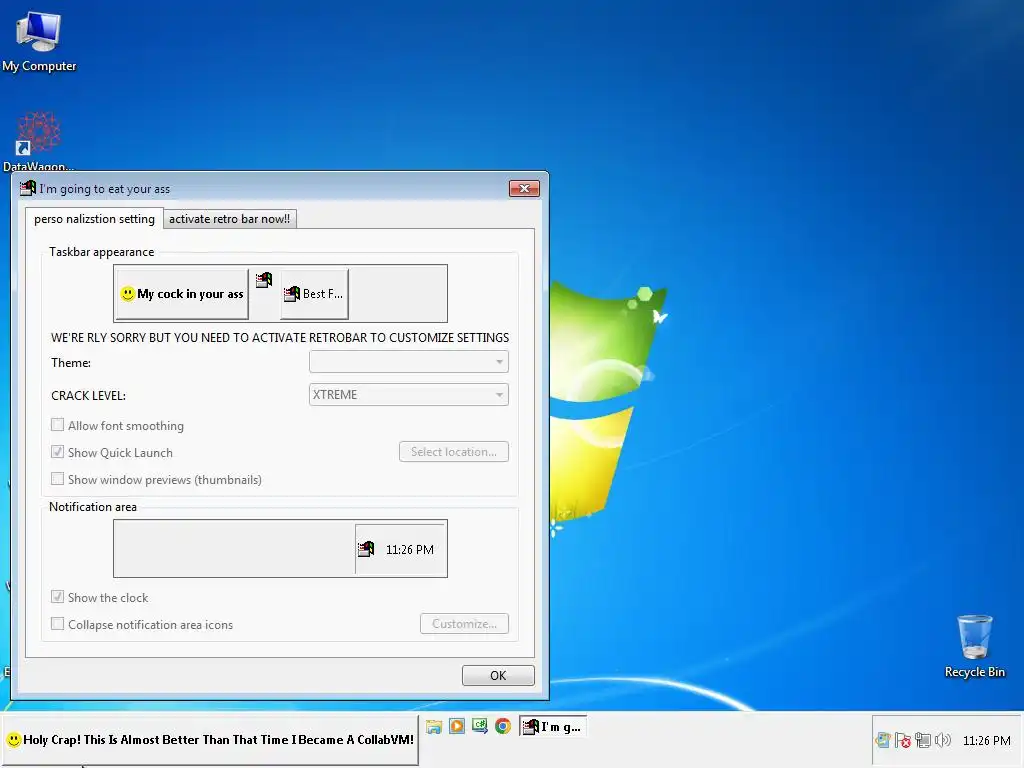
Task: Click the 'Theme:' label
Action: pyautogui.click(x=71, y=363)
